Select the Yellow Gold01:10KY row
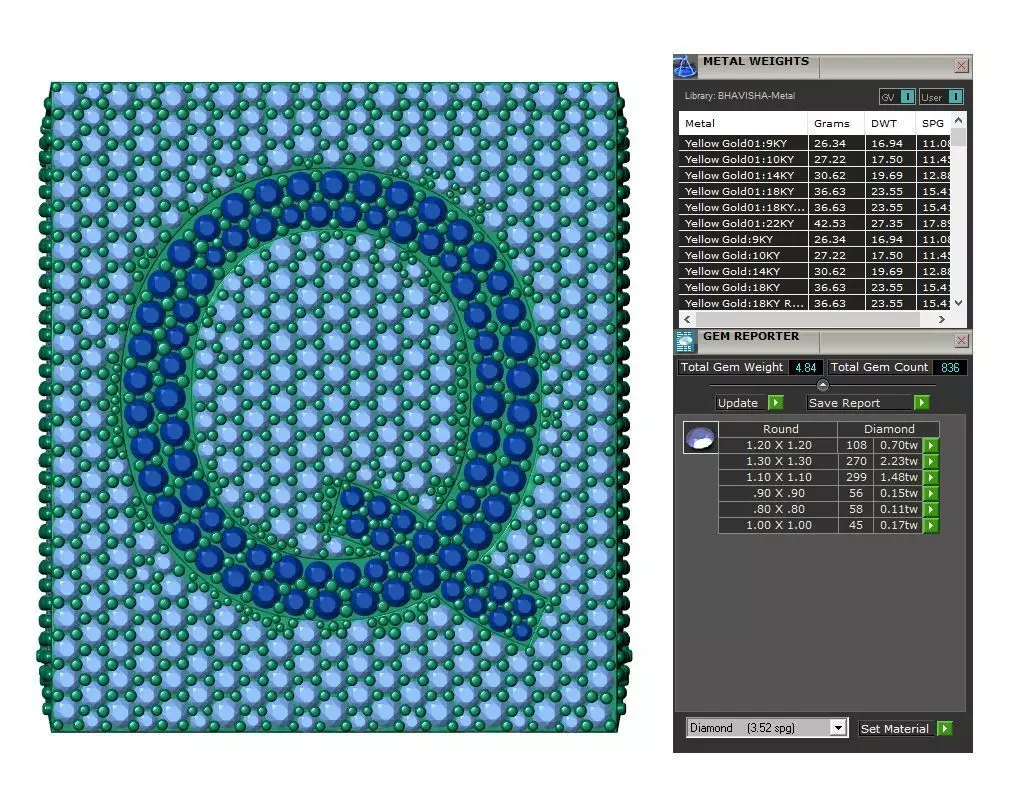 [814, 159]
